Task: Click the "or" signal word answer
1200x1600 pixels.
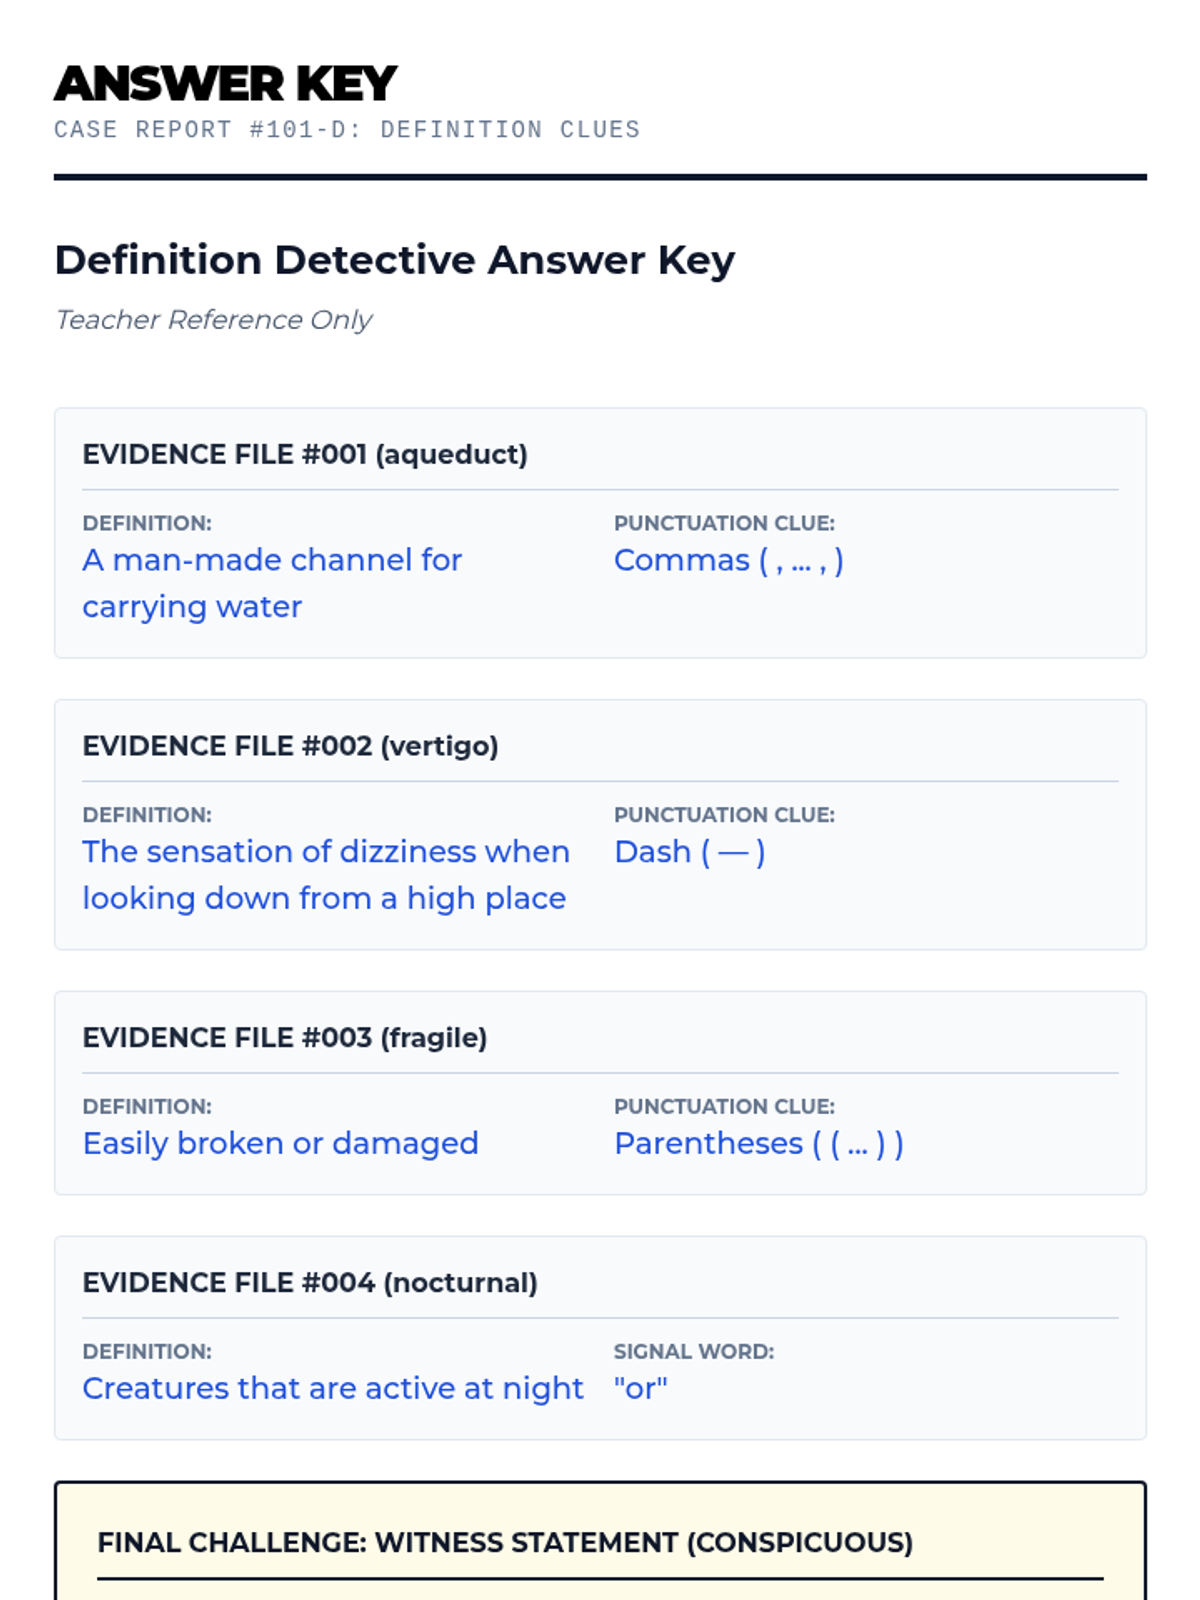Action: tap(640, 1389)
